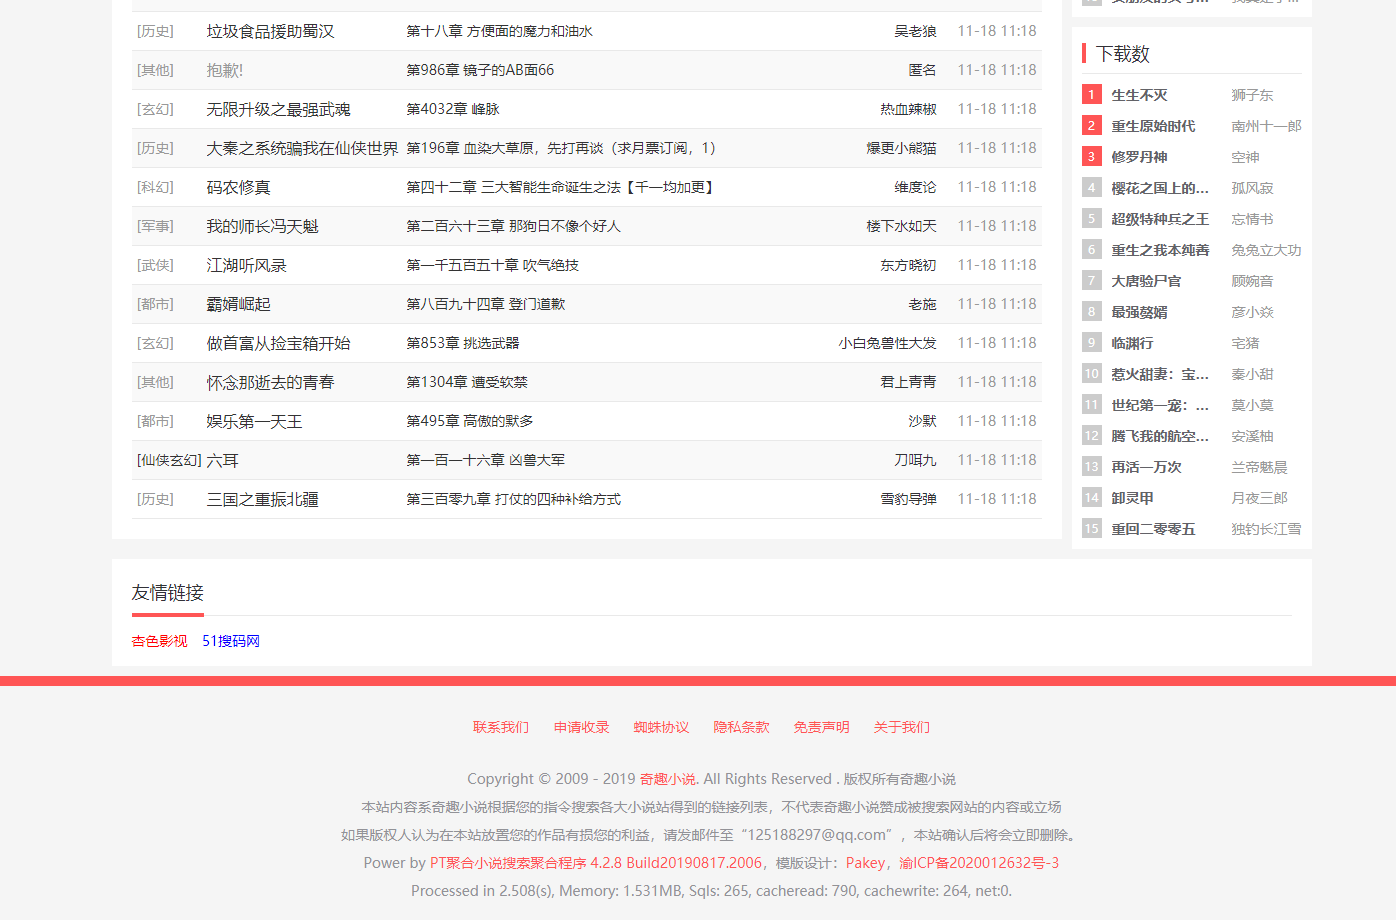Open 三国之重振北疆 novel page

click(262, 500)
